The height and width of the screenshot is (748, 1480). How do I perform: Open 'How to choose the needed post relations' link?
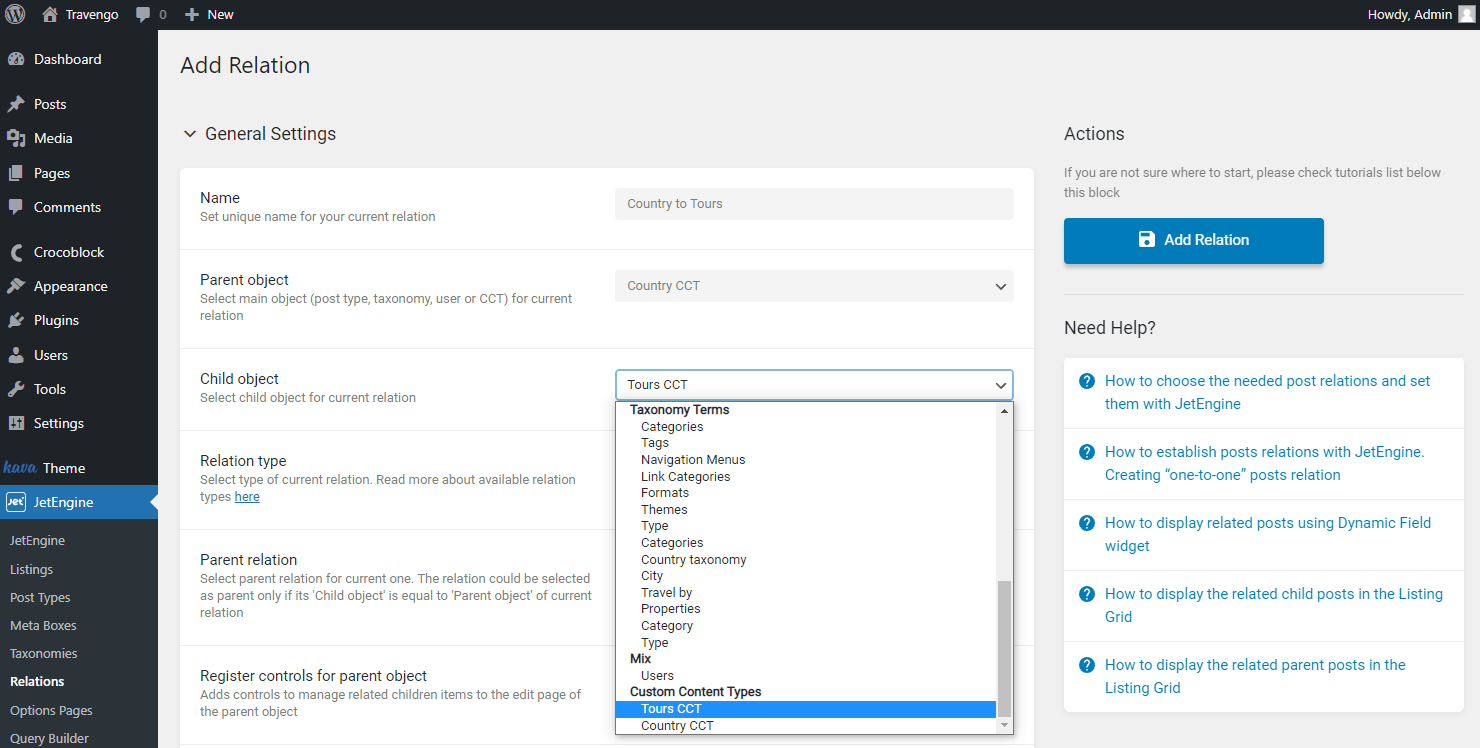click(1268, 393)
